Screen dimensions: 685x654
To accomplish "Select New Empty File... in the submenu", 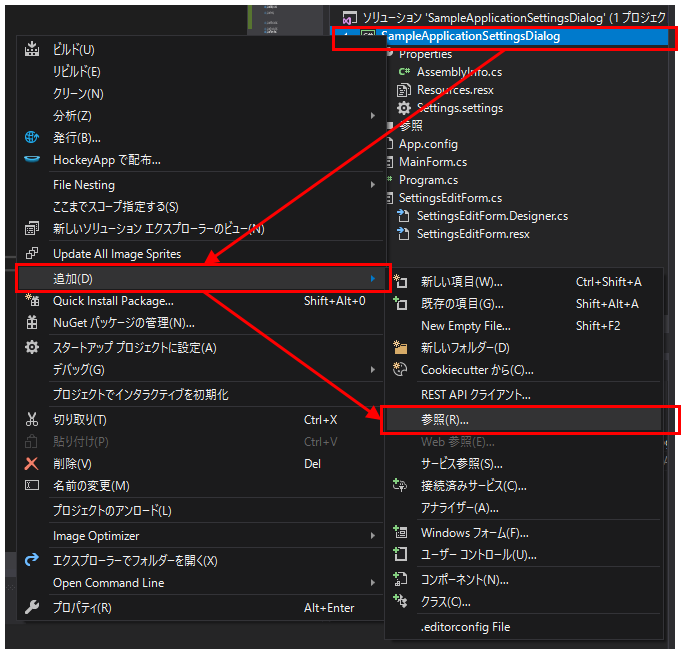I will point(466,325).
